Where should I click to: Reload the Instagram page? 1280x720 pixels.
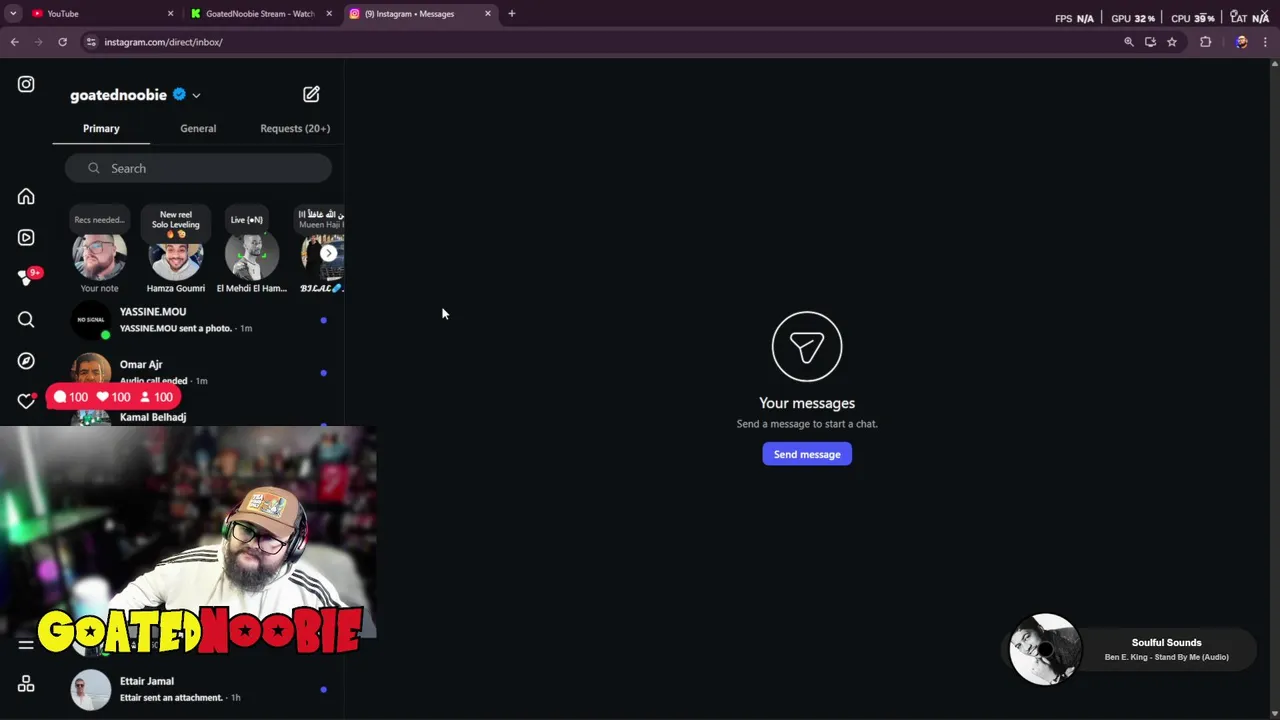tap(62, 42)
